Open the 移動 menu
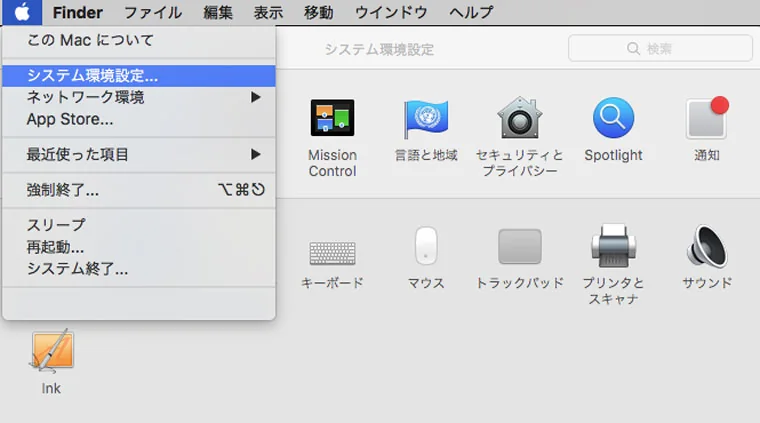This screenshot has height=423, width=760. pyautogui.click(x=319, y=12)
